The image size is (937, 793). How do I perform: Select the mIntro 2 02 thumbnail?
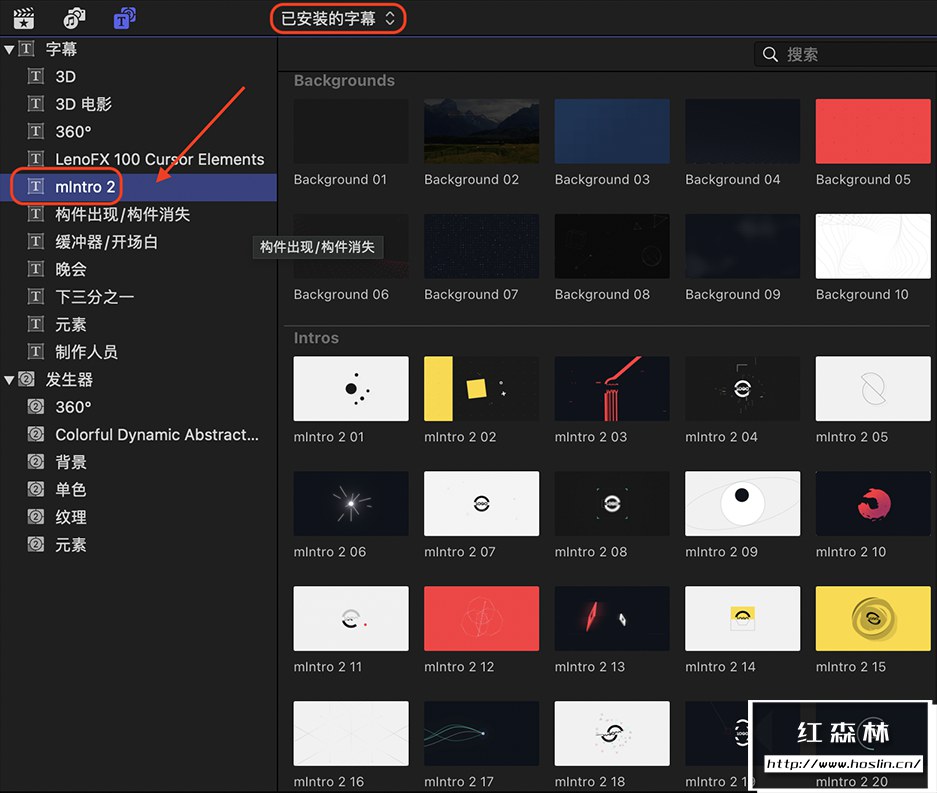click(x=481, y=388)
